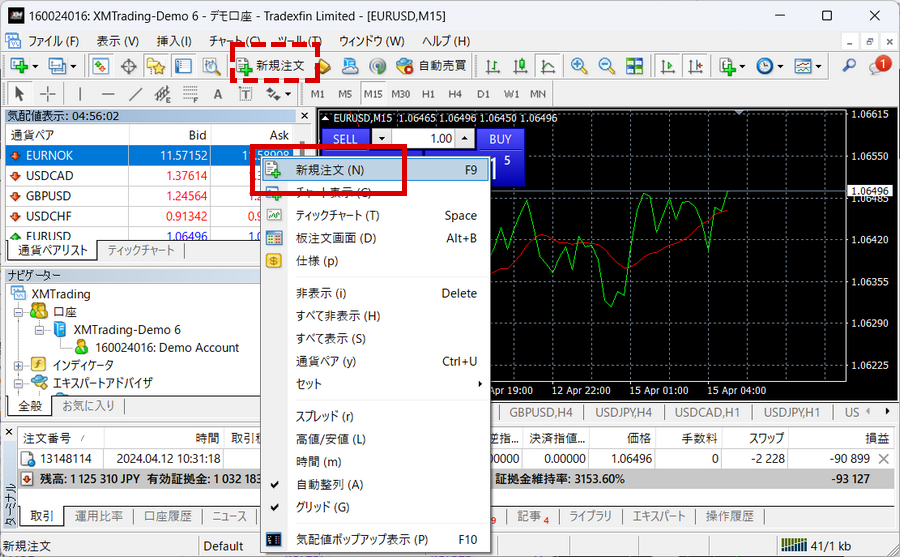Toggle the Data Window crosshair-target icon
This screenshot has height=557, width=900.
click(129, 66)
